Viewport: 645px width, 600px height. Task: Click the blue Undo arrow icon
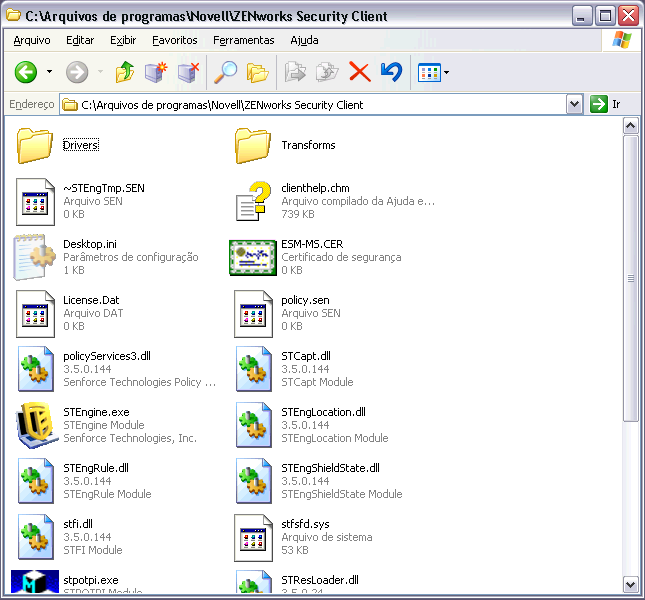coord(391,72)
